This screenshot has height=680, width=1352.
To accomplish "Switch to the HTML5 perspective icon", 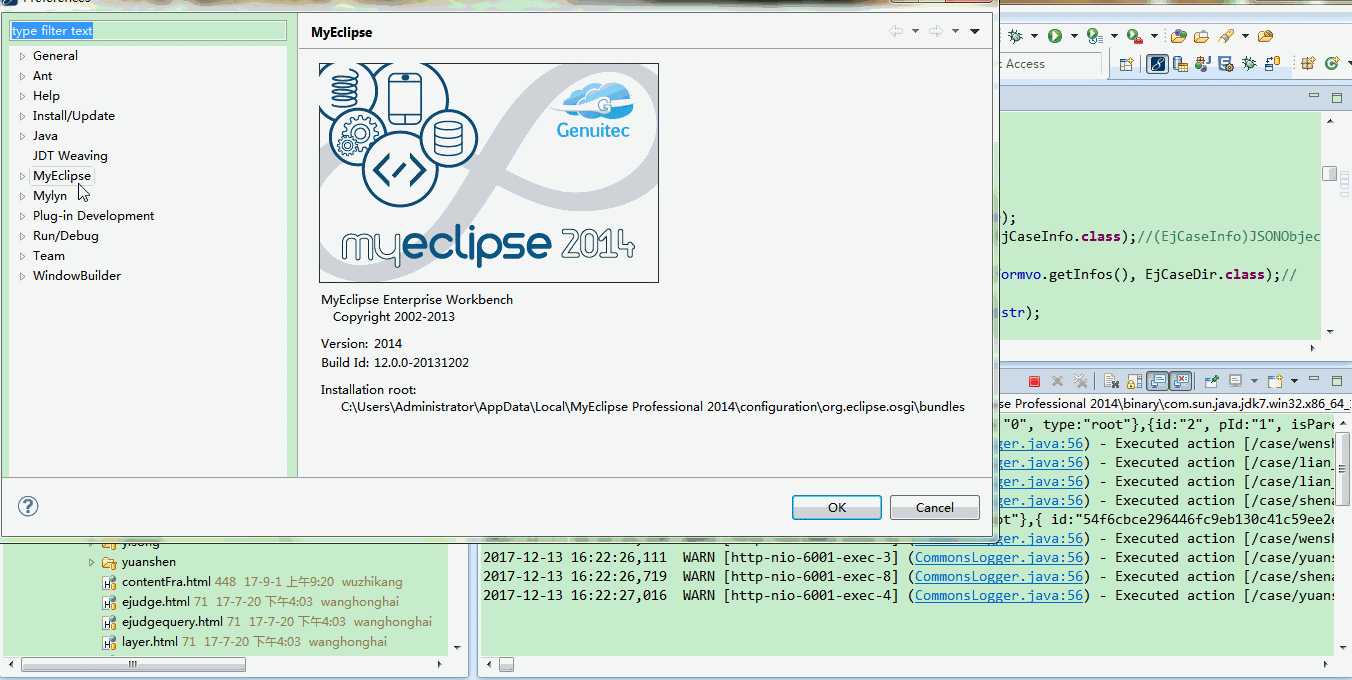I will click(x=1226, y=64).
